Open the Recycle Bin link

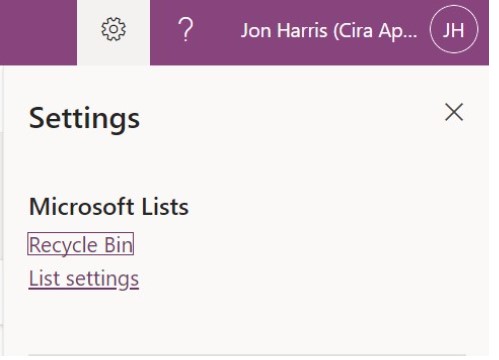[x=81, y=244]
